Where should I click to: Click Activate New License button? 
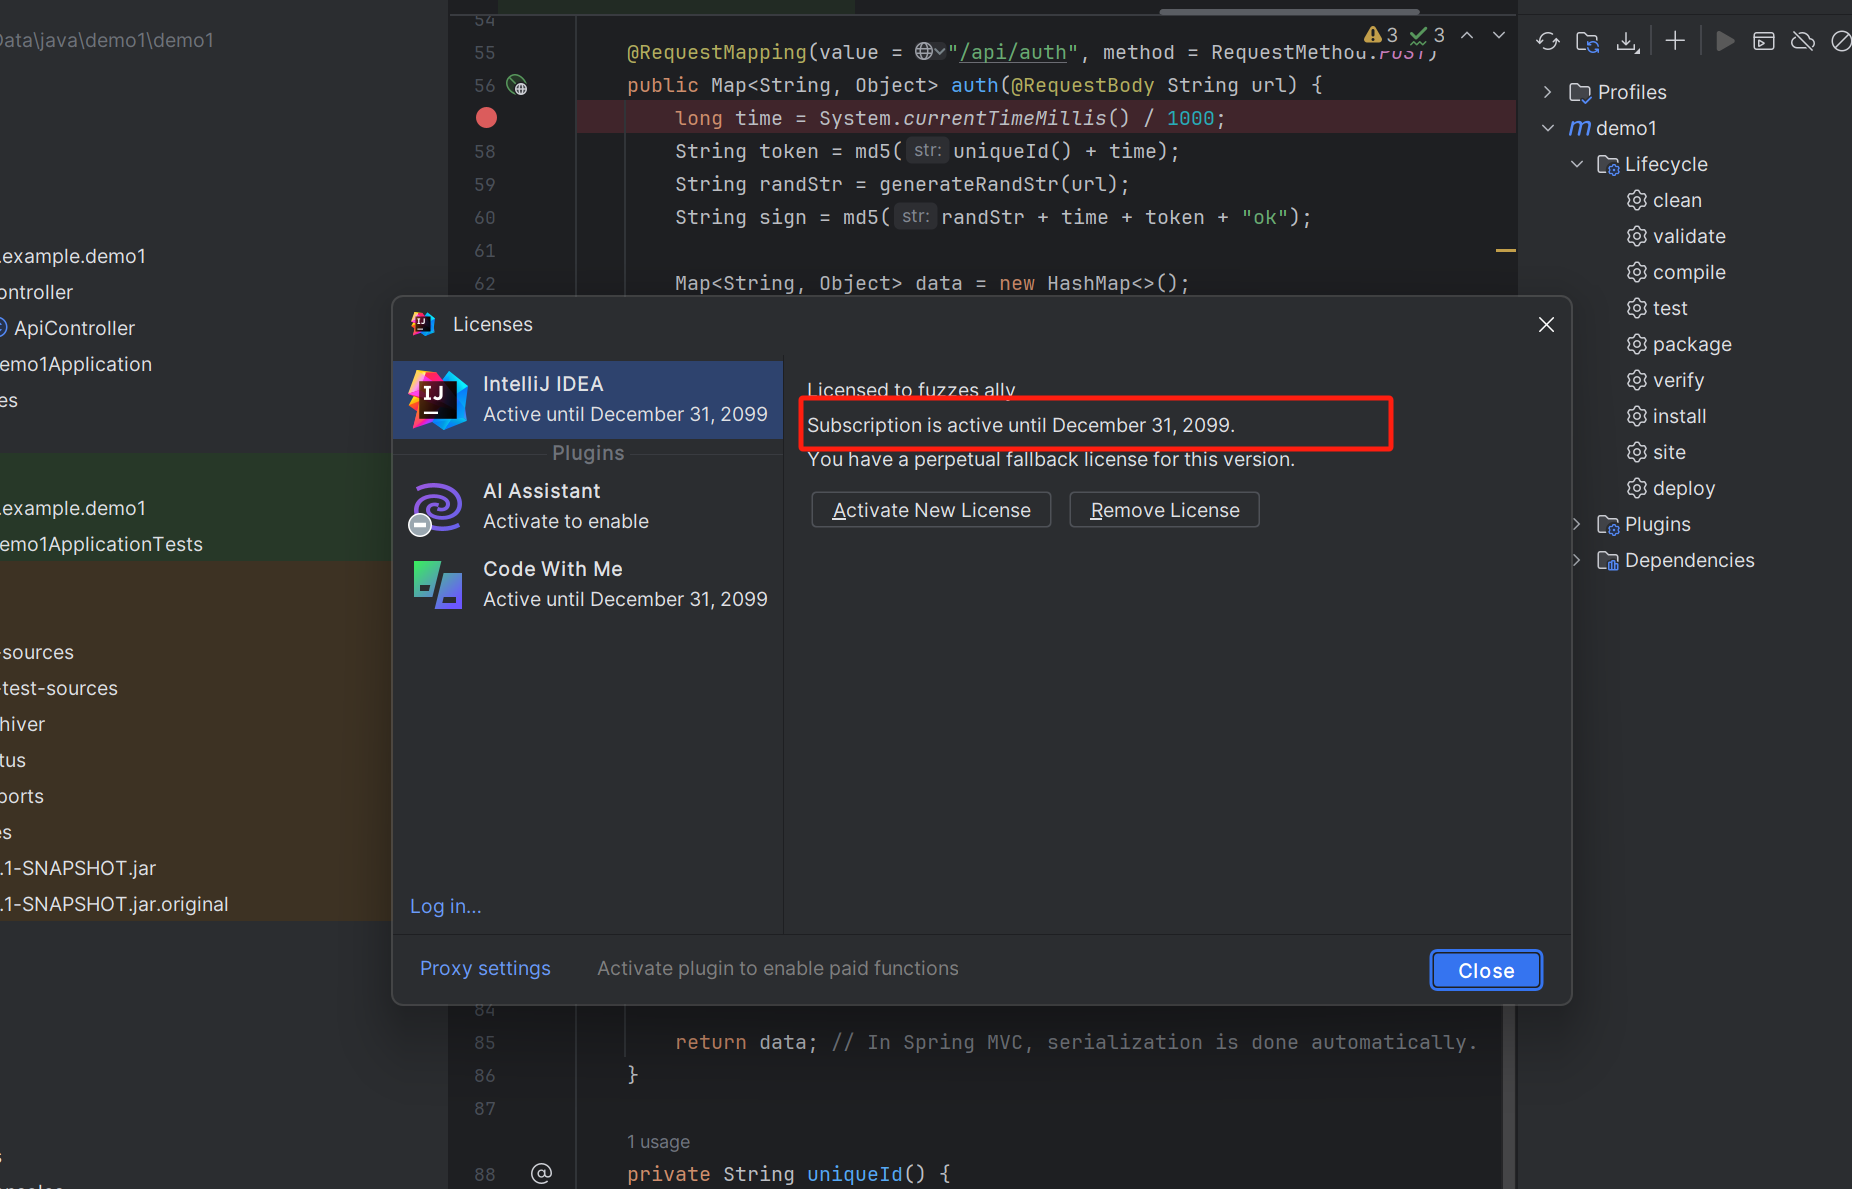tap(931, 510)
